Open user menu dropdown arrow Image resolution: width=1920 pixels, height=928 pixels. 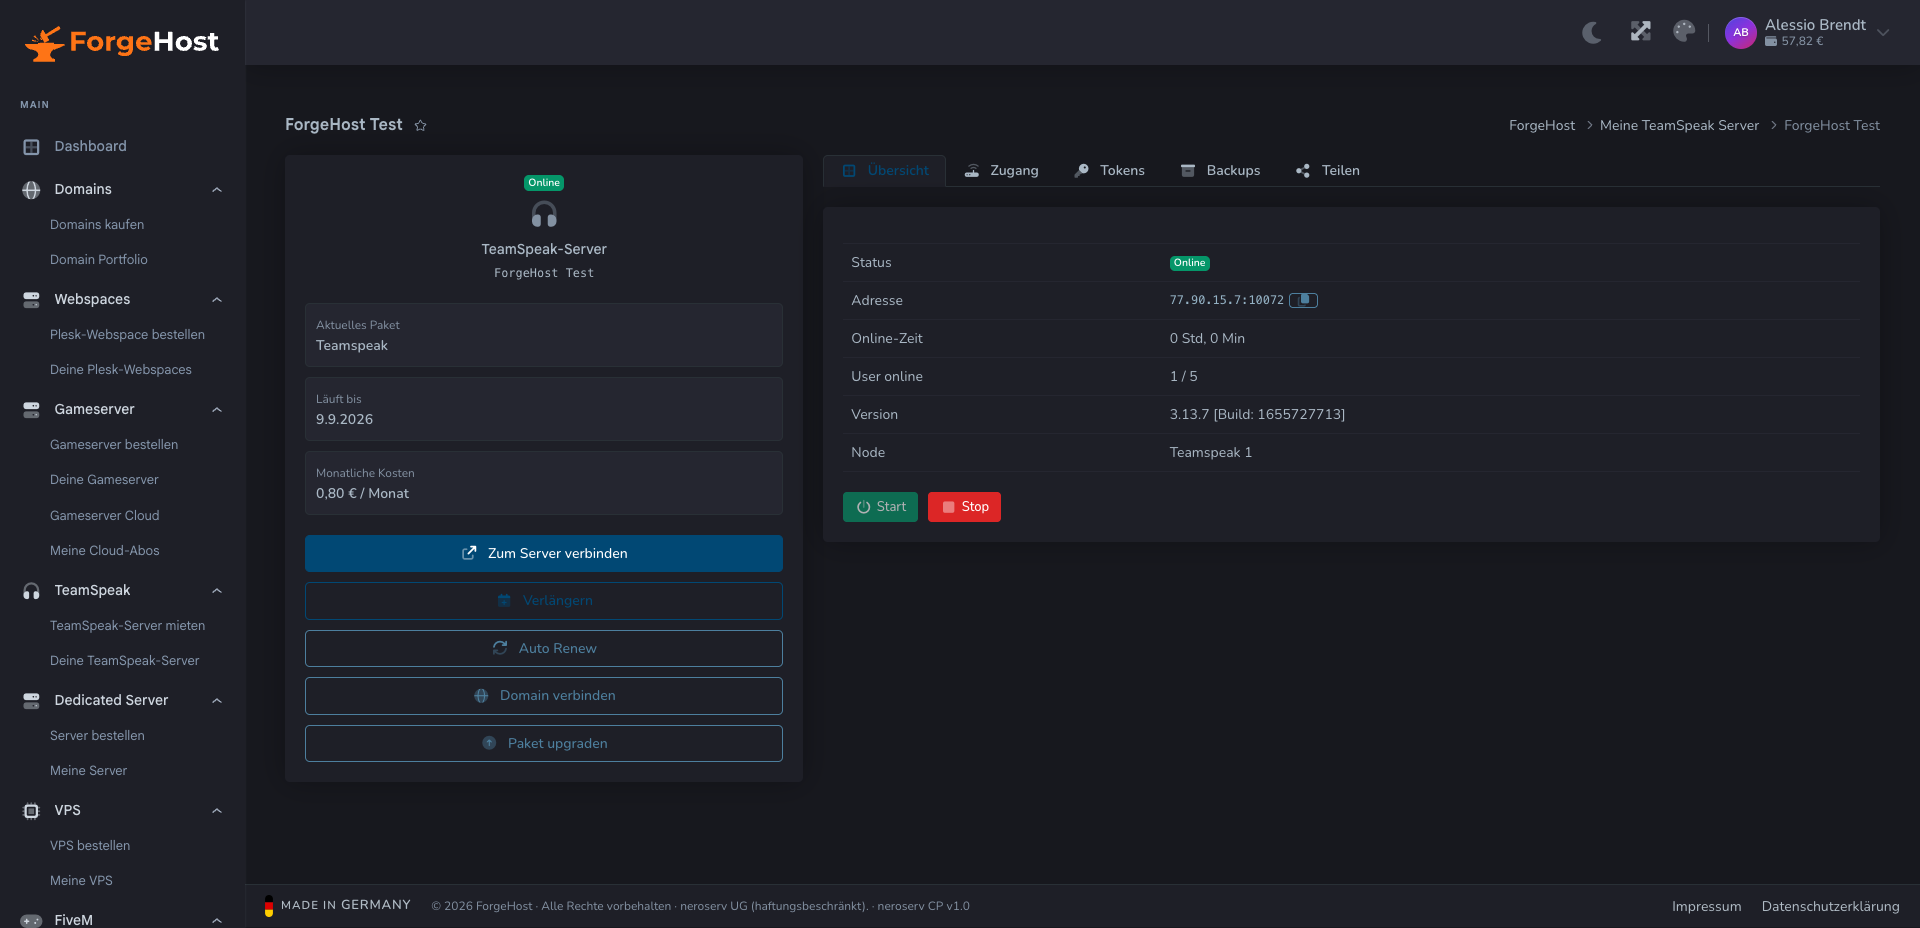pos(1883,32)
